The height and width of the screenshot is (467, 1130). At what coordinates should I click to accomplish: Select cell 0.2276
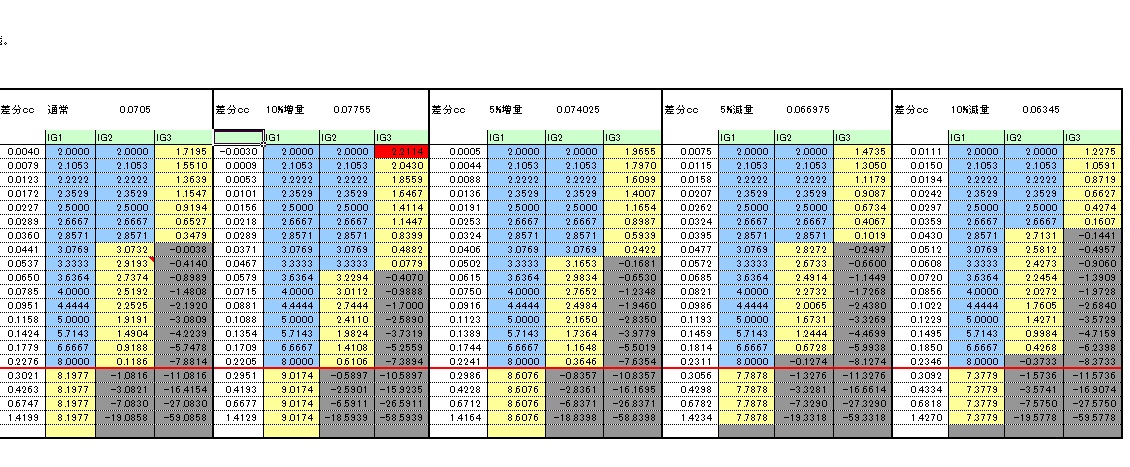tap(22, 361)
